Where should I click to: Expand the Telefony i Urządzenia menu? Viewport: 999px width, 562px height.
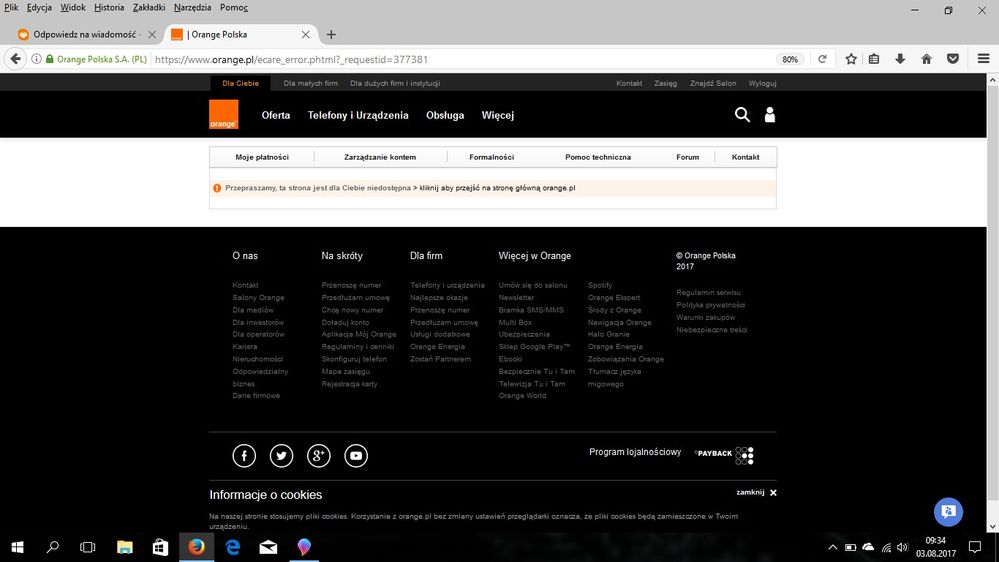coord(358,115)
